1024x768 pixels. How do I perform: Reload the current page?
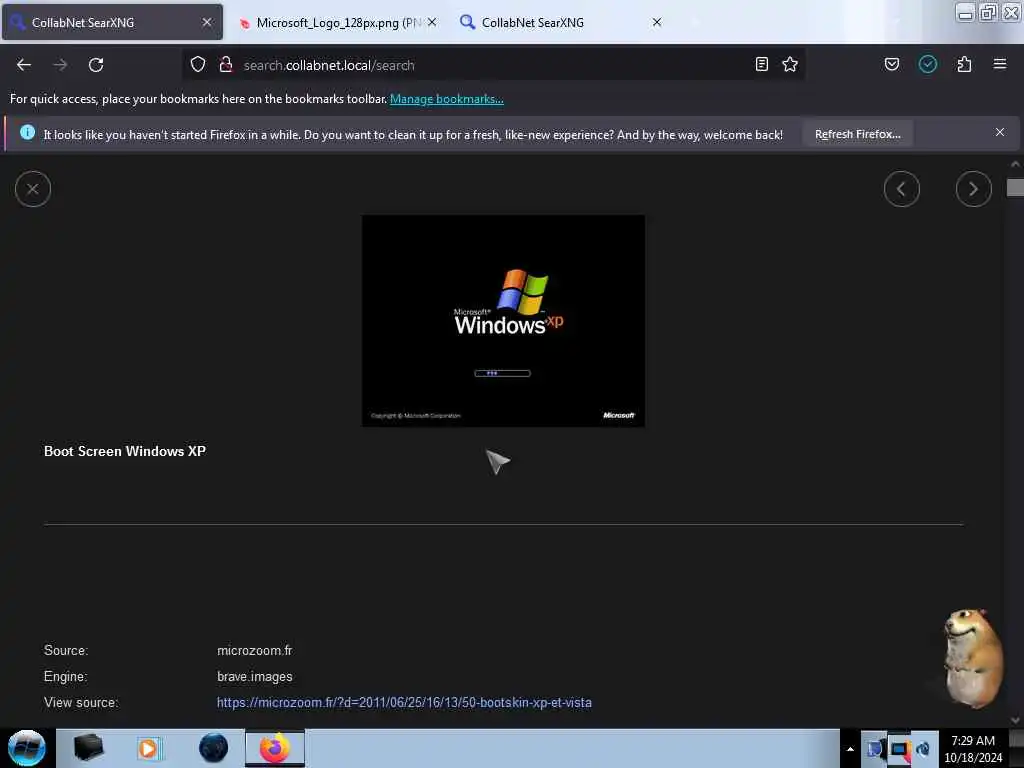click(x=96, y=65)
